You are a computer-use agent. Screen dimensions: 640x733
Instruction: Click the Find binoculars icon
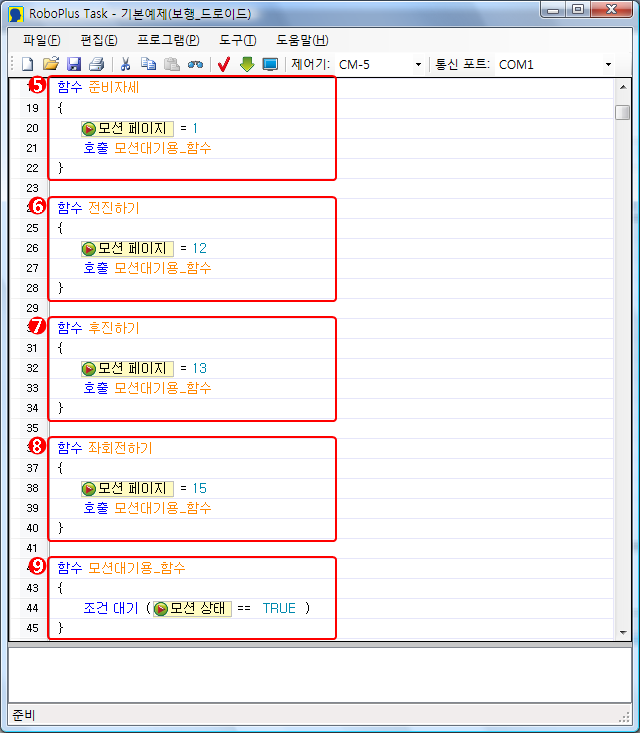coord(195,65)
